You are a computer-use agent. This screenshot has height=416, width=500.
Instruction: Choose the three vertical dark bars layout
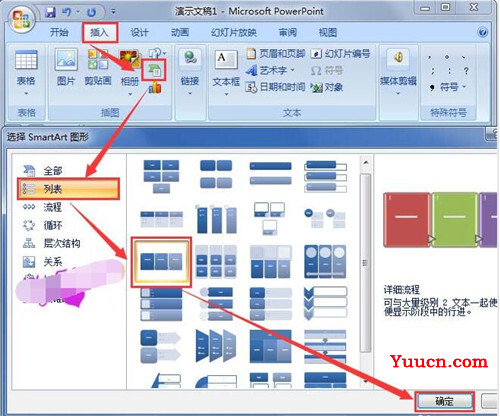click(217, 219)
